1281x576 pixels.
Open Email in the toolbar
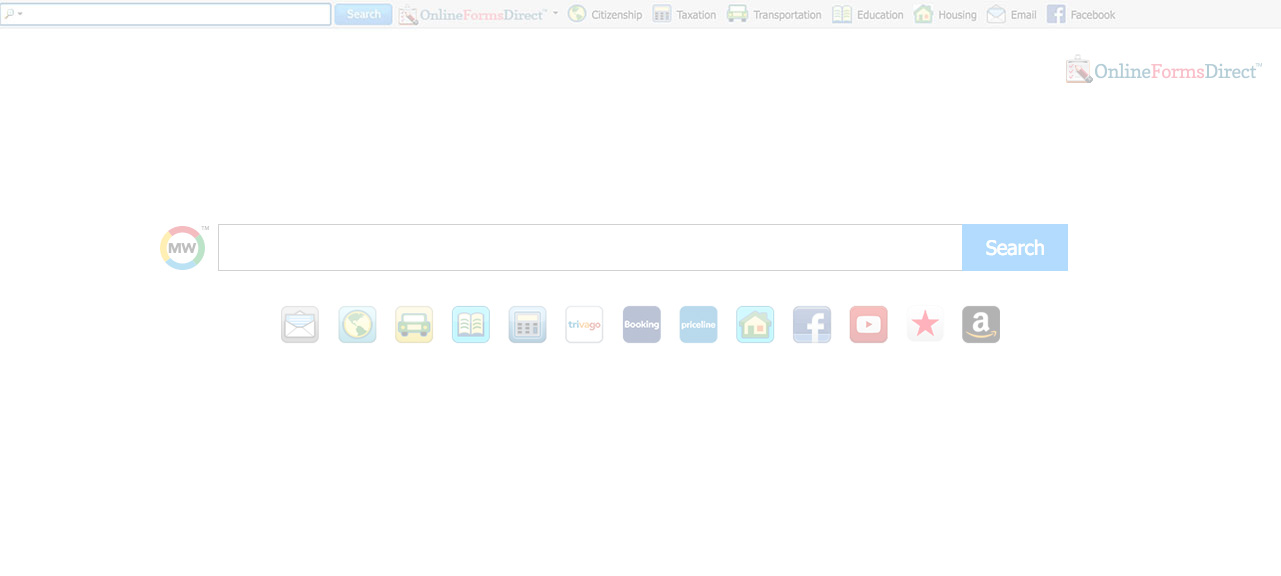coord(1012,14)
